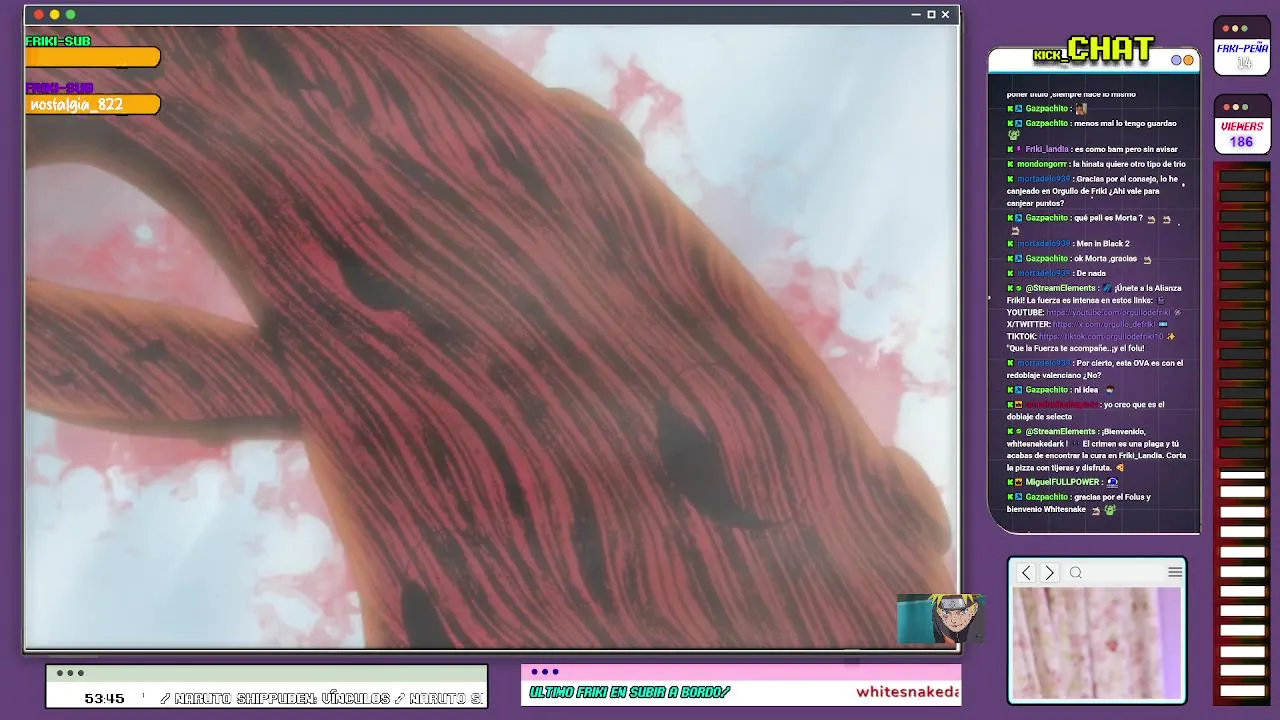
Task: Click the 'ni idea' chat message
Action: tap(1085, 390)
